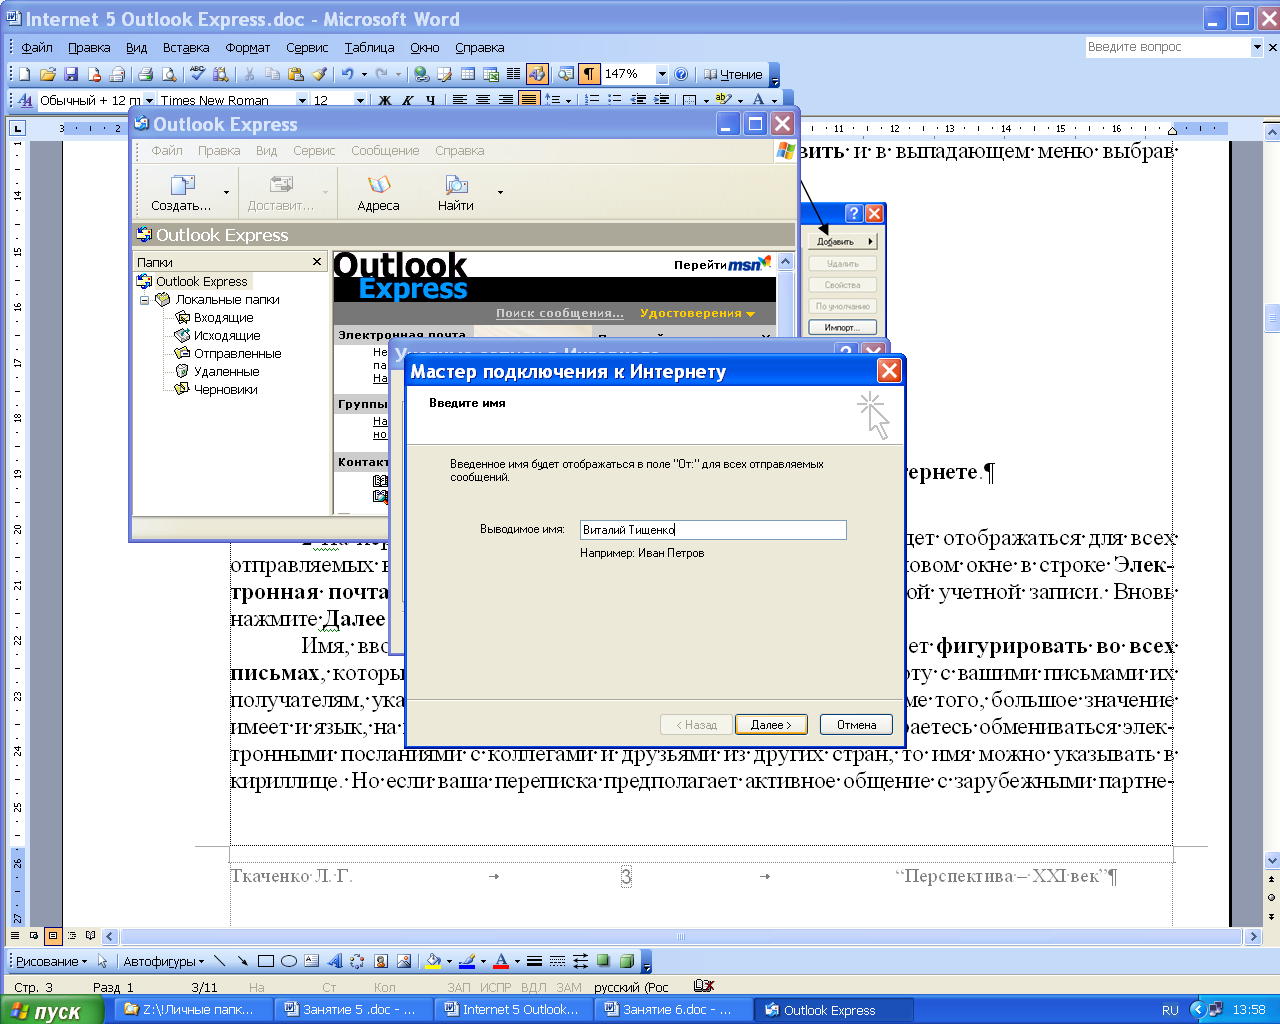This screenshot has height=1024, width=1280.
Task: Open the undo history dropdown arrow
Action: (x=364, y=74)
